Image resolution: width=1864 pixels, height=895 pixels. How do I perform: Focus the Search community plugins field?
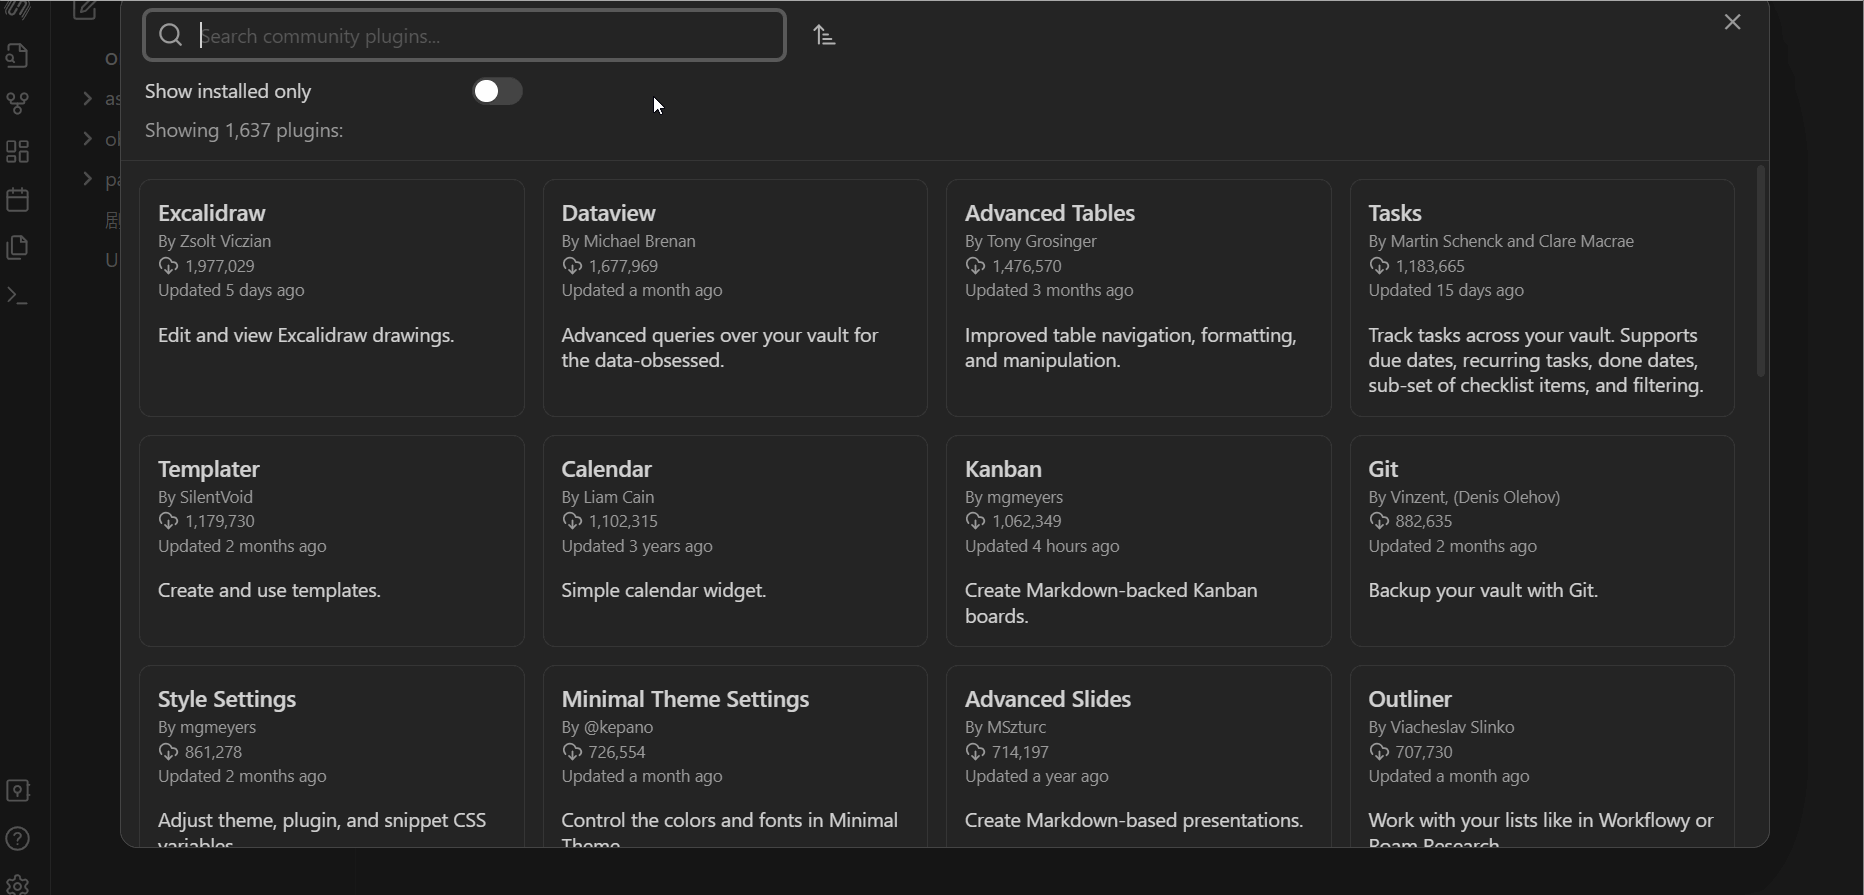click(x=465, y=36)
